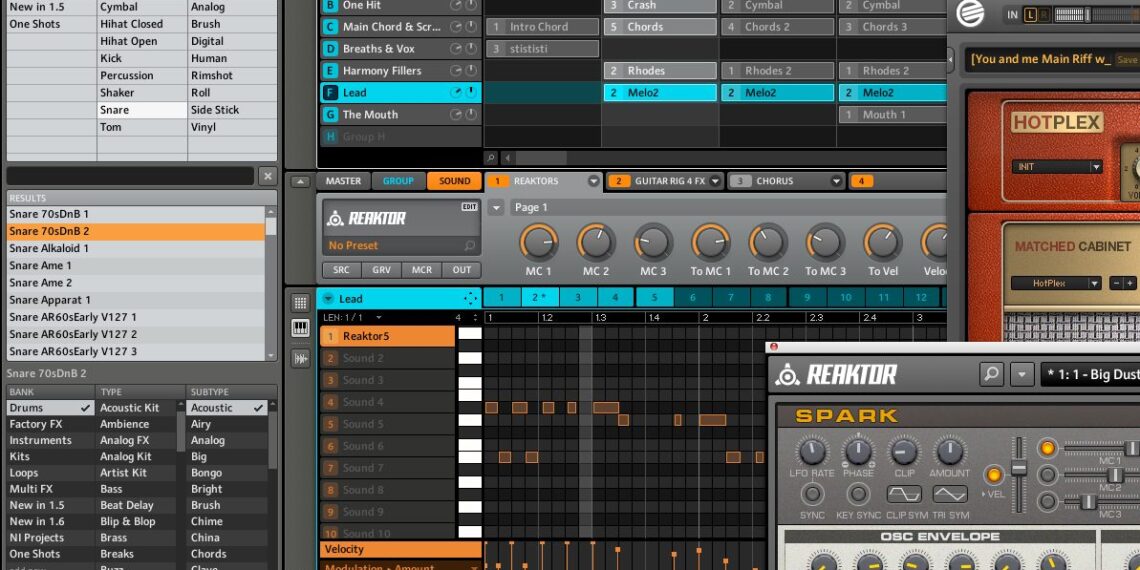Toggle the Key Sync button under Phase

(858, 494)
